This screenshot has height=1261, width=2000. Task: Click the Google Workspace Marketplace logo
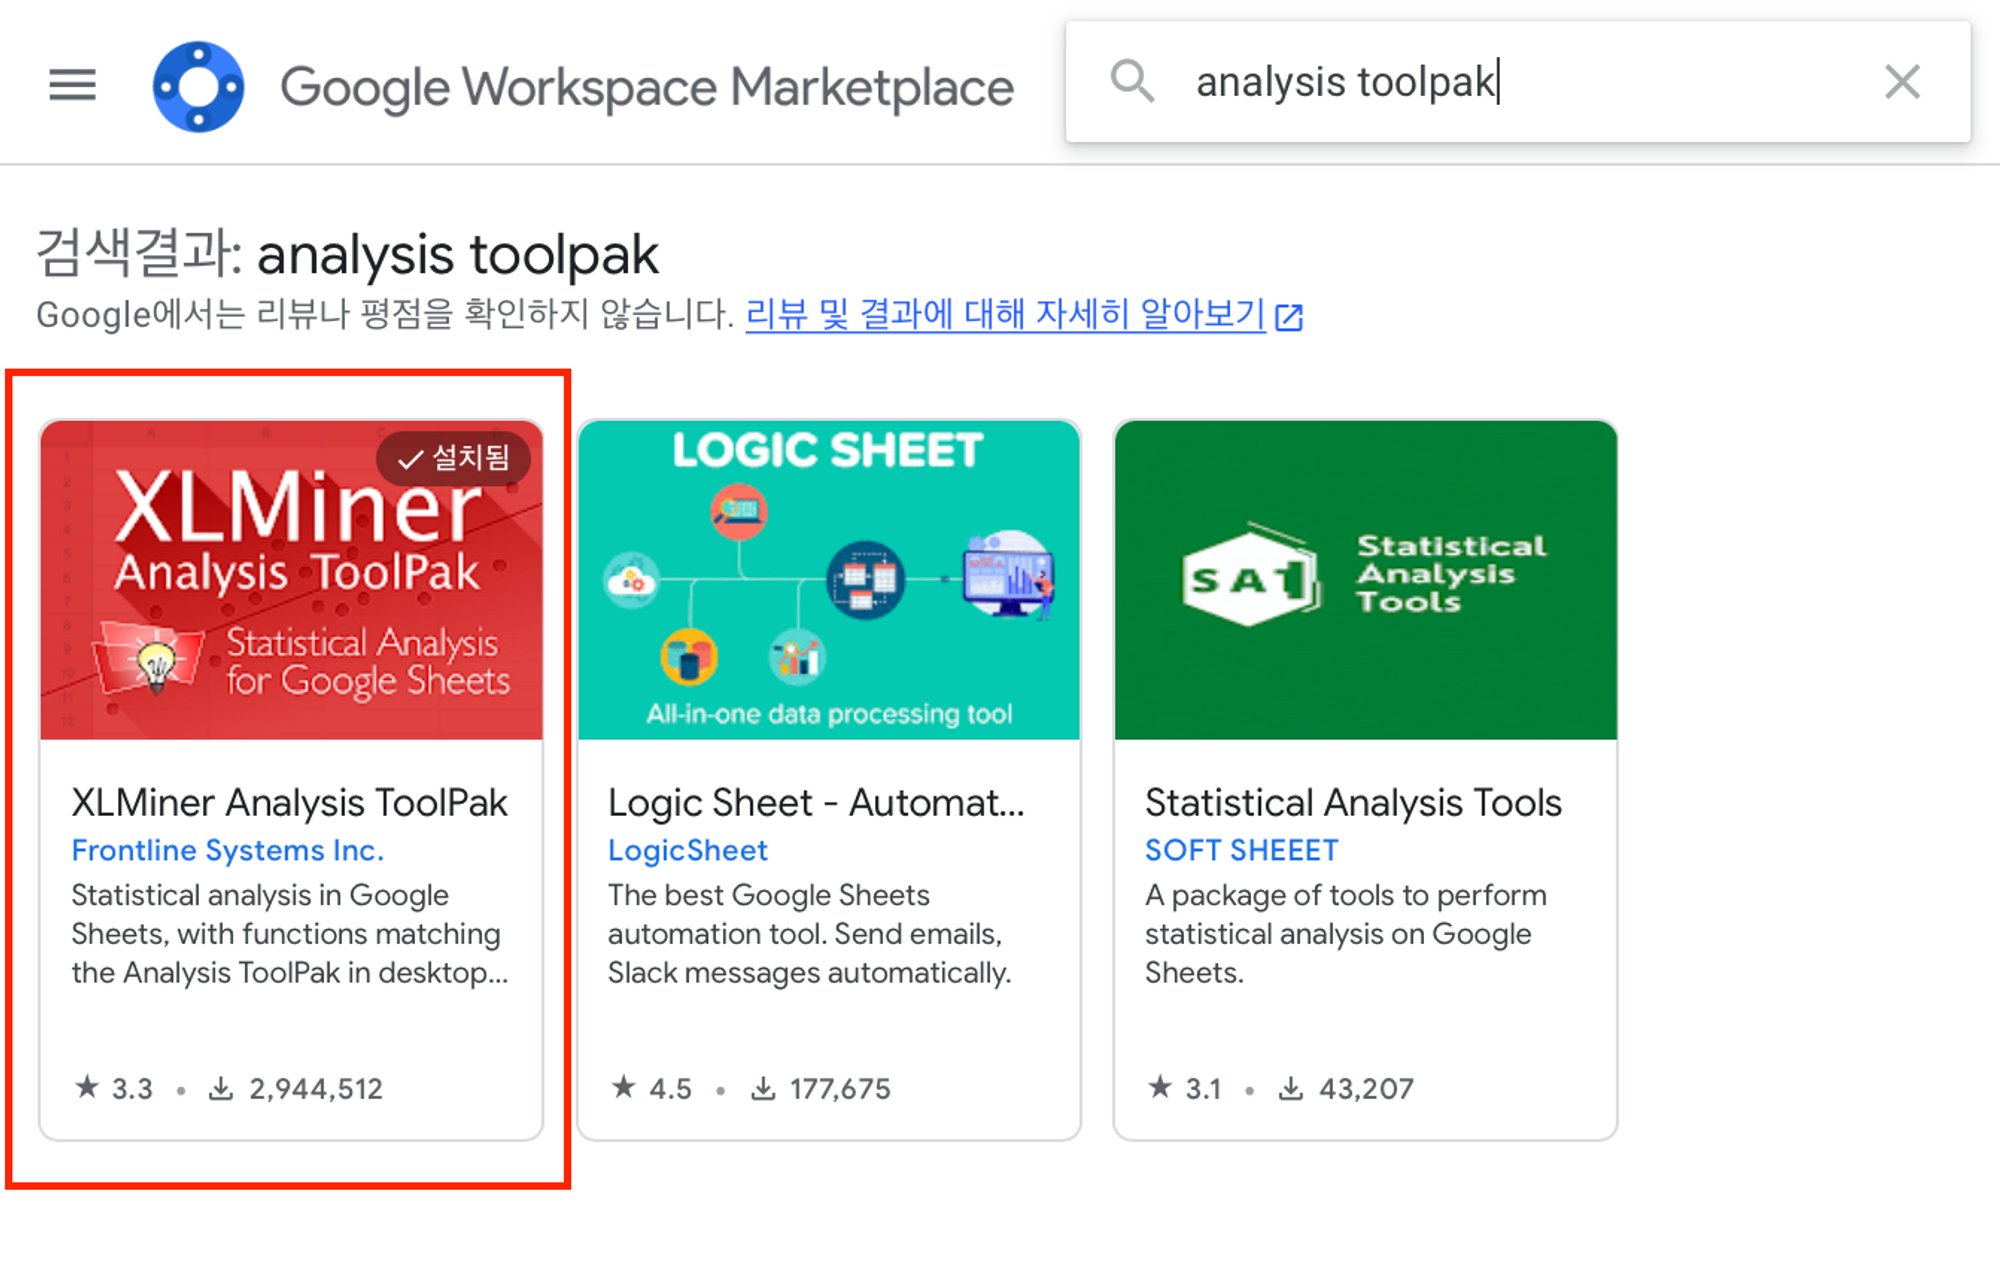point(198,87)
